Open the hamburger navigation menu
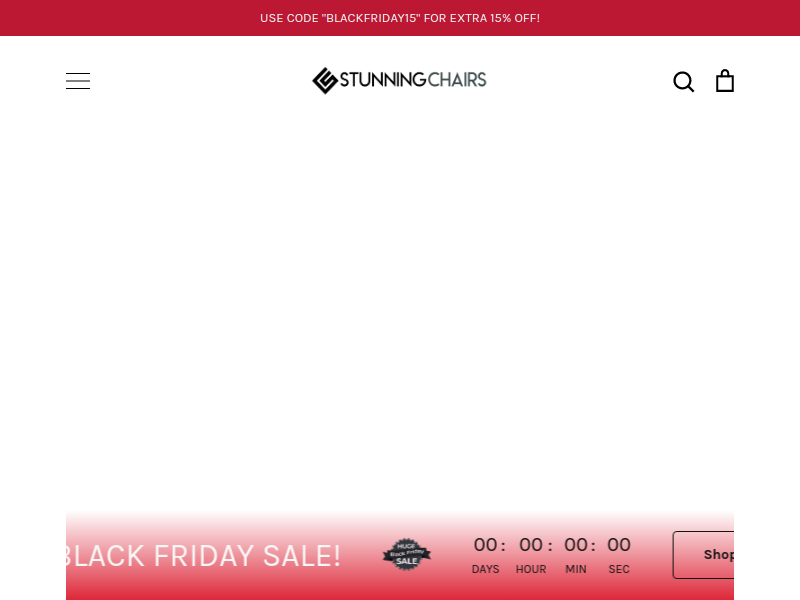Screen dimensions: 800x600 (78, 81)
